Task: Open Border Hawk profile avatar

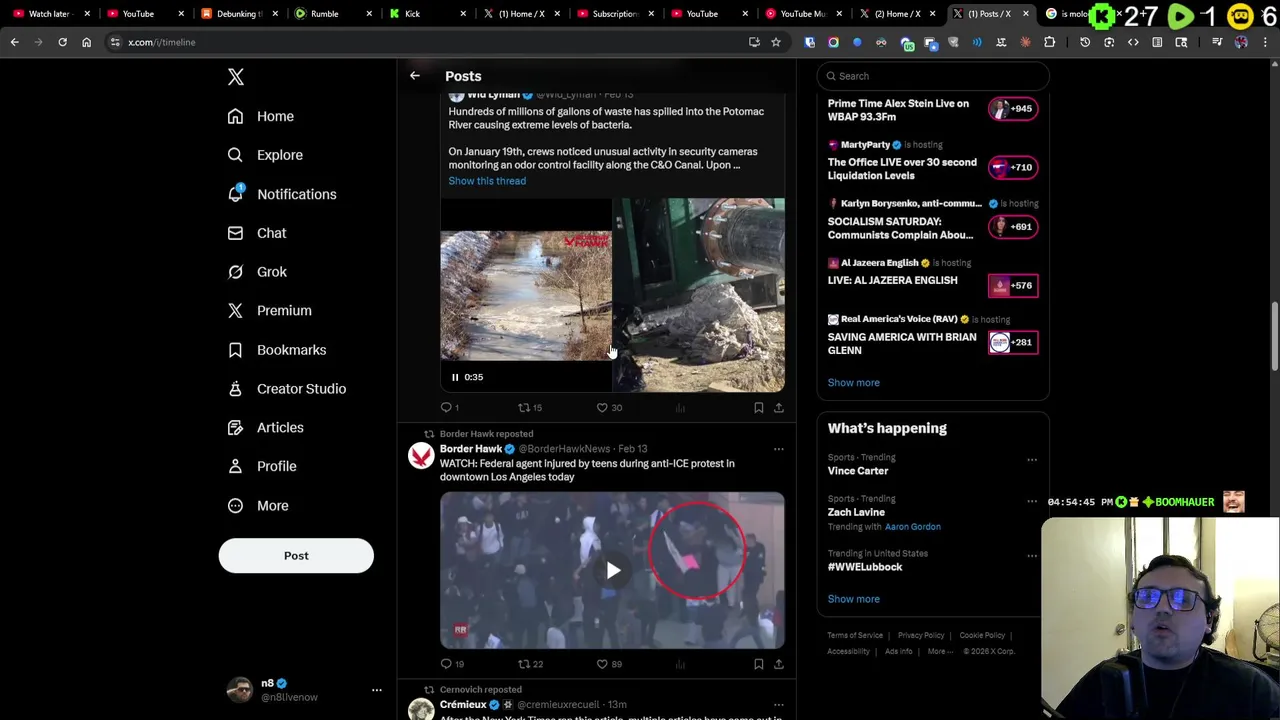Action: (421, 456)
